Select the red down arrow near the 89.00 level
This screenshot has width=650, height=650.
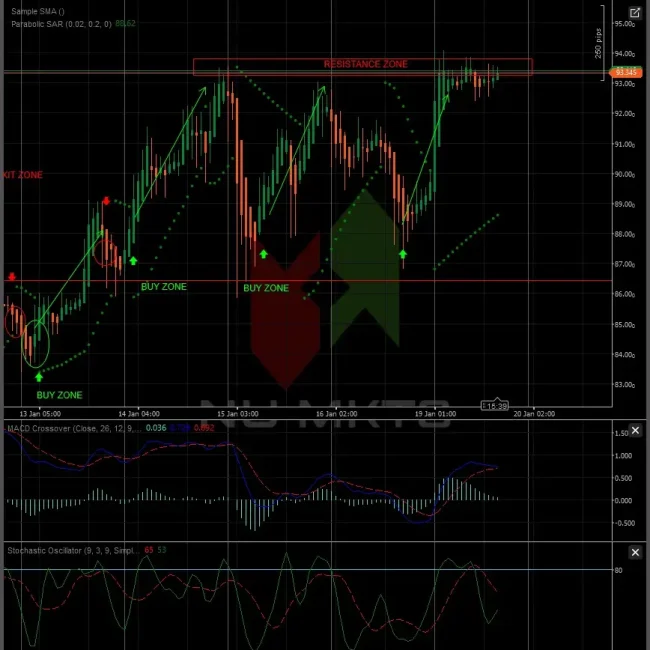click(106, 201)
